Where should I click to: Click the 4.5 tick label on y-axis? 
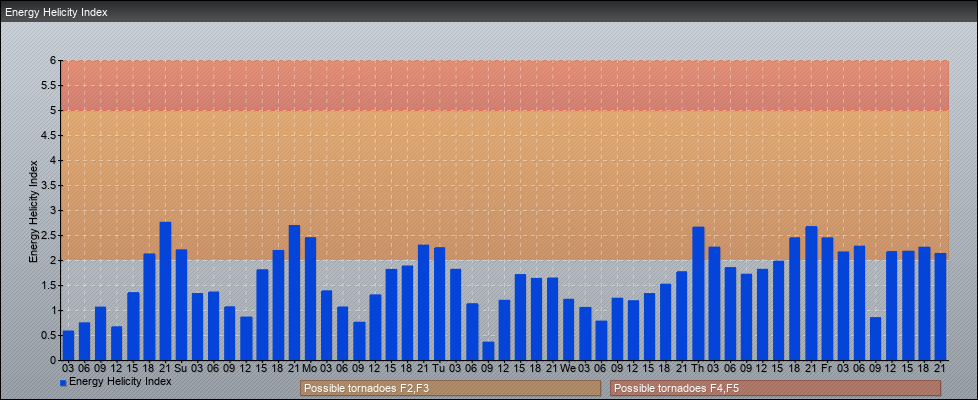tap(50, 135)
